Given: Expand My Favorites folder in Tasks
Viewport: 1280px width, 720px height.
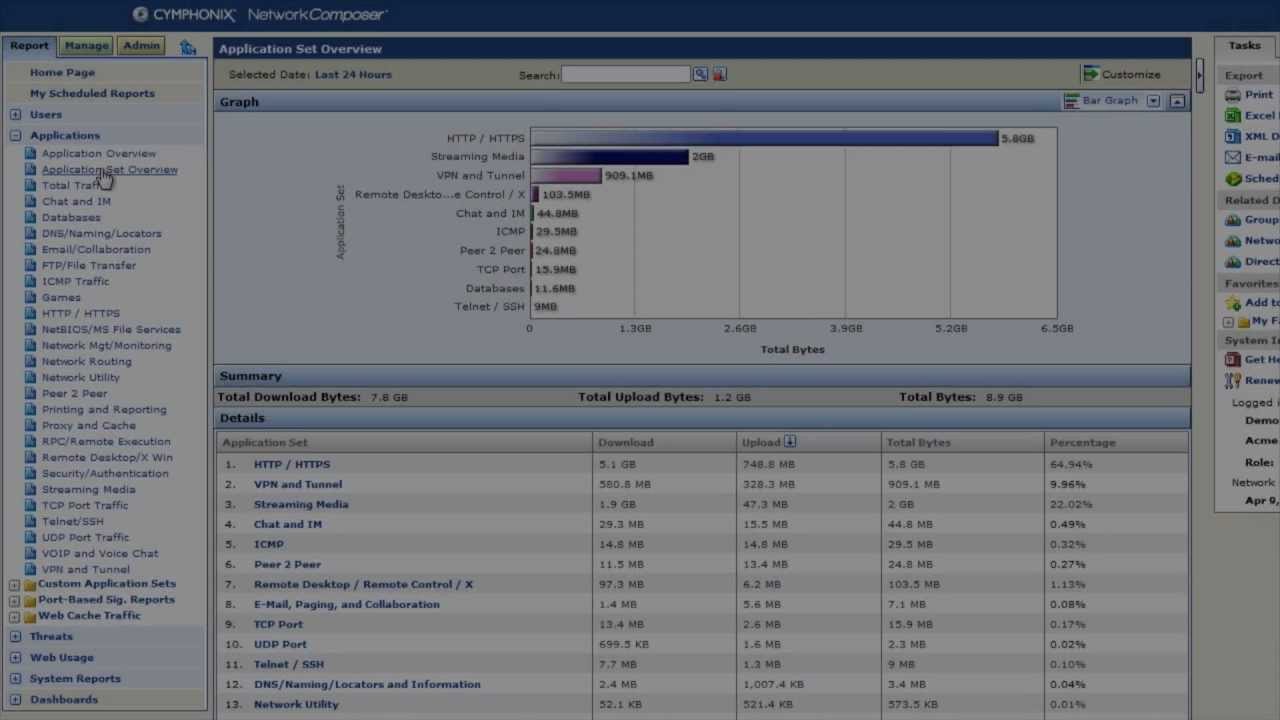Looking at the screenshot, I should click(x=1228, y=322).
